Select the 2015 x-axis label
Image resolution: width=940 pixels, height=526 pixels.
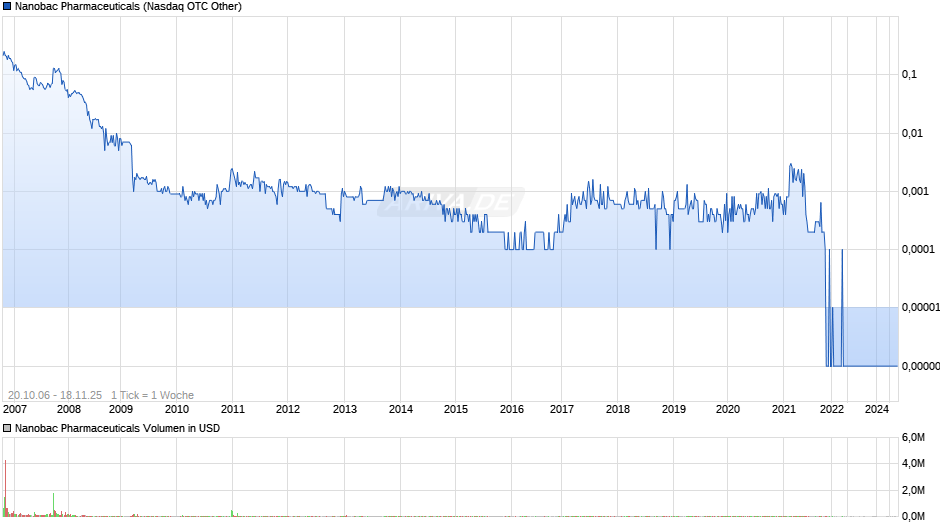pos(456,409)
